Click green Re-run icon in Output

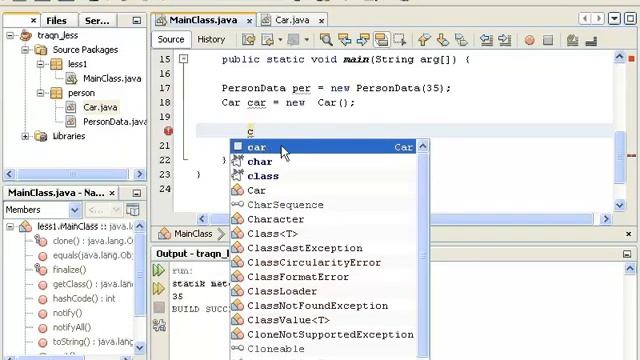click(158, 270)
